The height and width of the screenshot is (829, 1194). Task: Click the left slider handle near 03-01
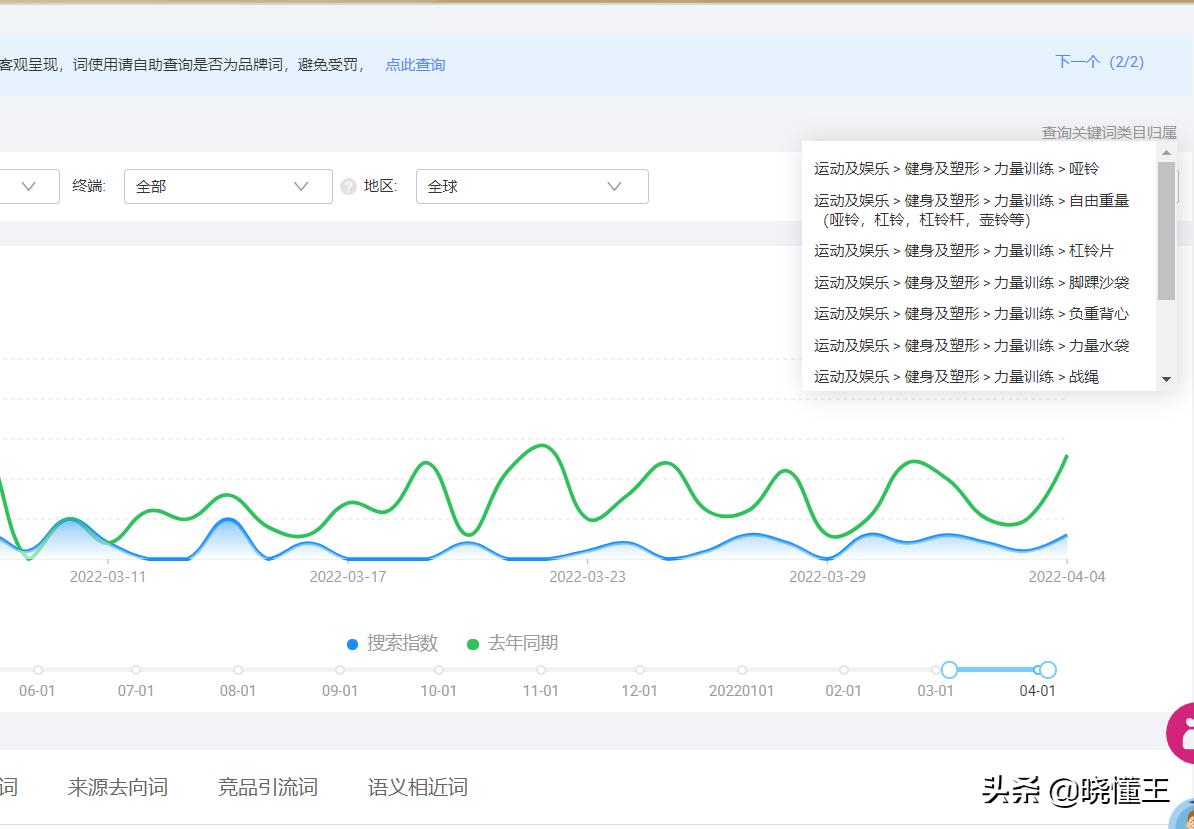pos(949,670)
